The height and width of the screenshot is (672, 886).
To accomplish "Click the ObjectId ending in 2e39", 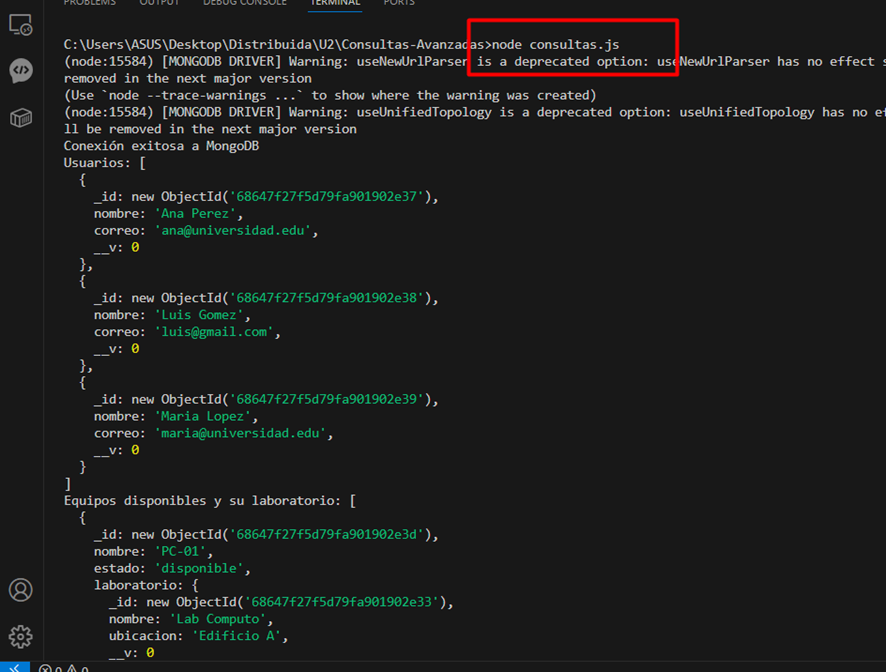I will coord(327,400).
